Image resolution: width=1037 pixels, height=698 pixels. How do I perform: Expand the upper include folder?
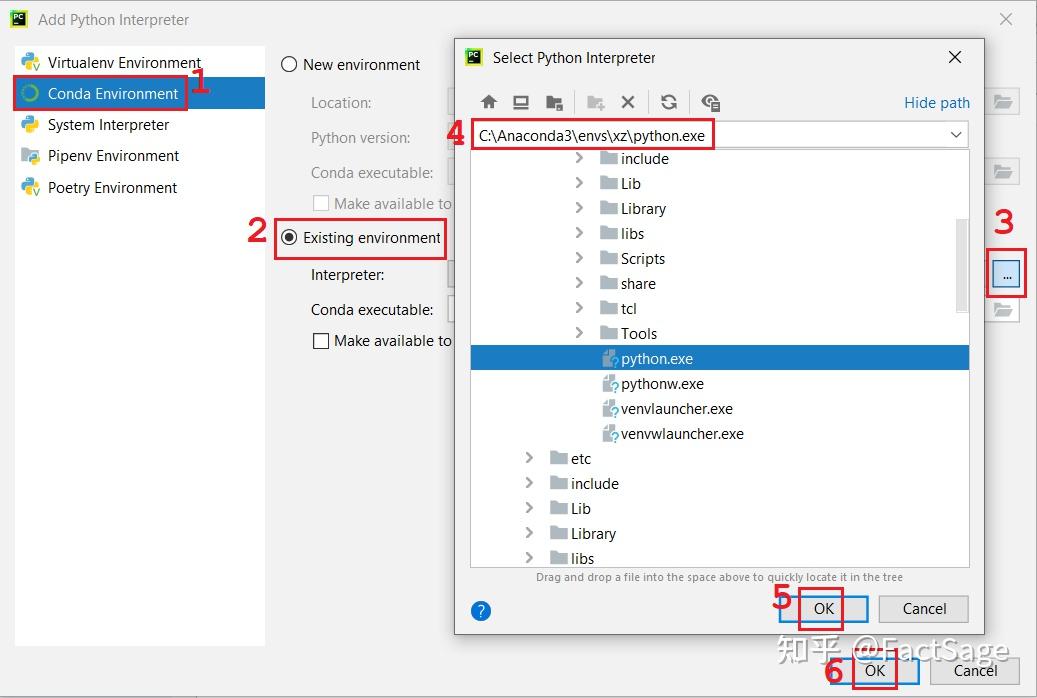(x=579, y=158)
